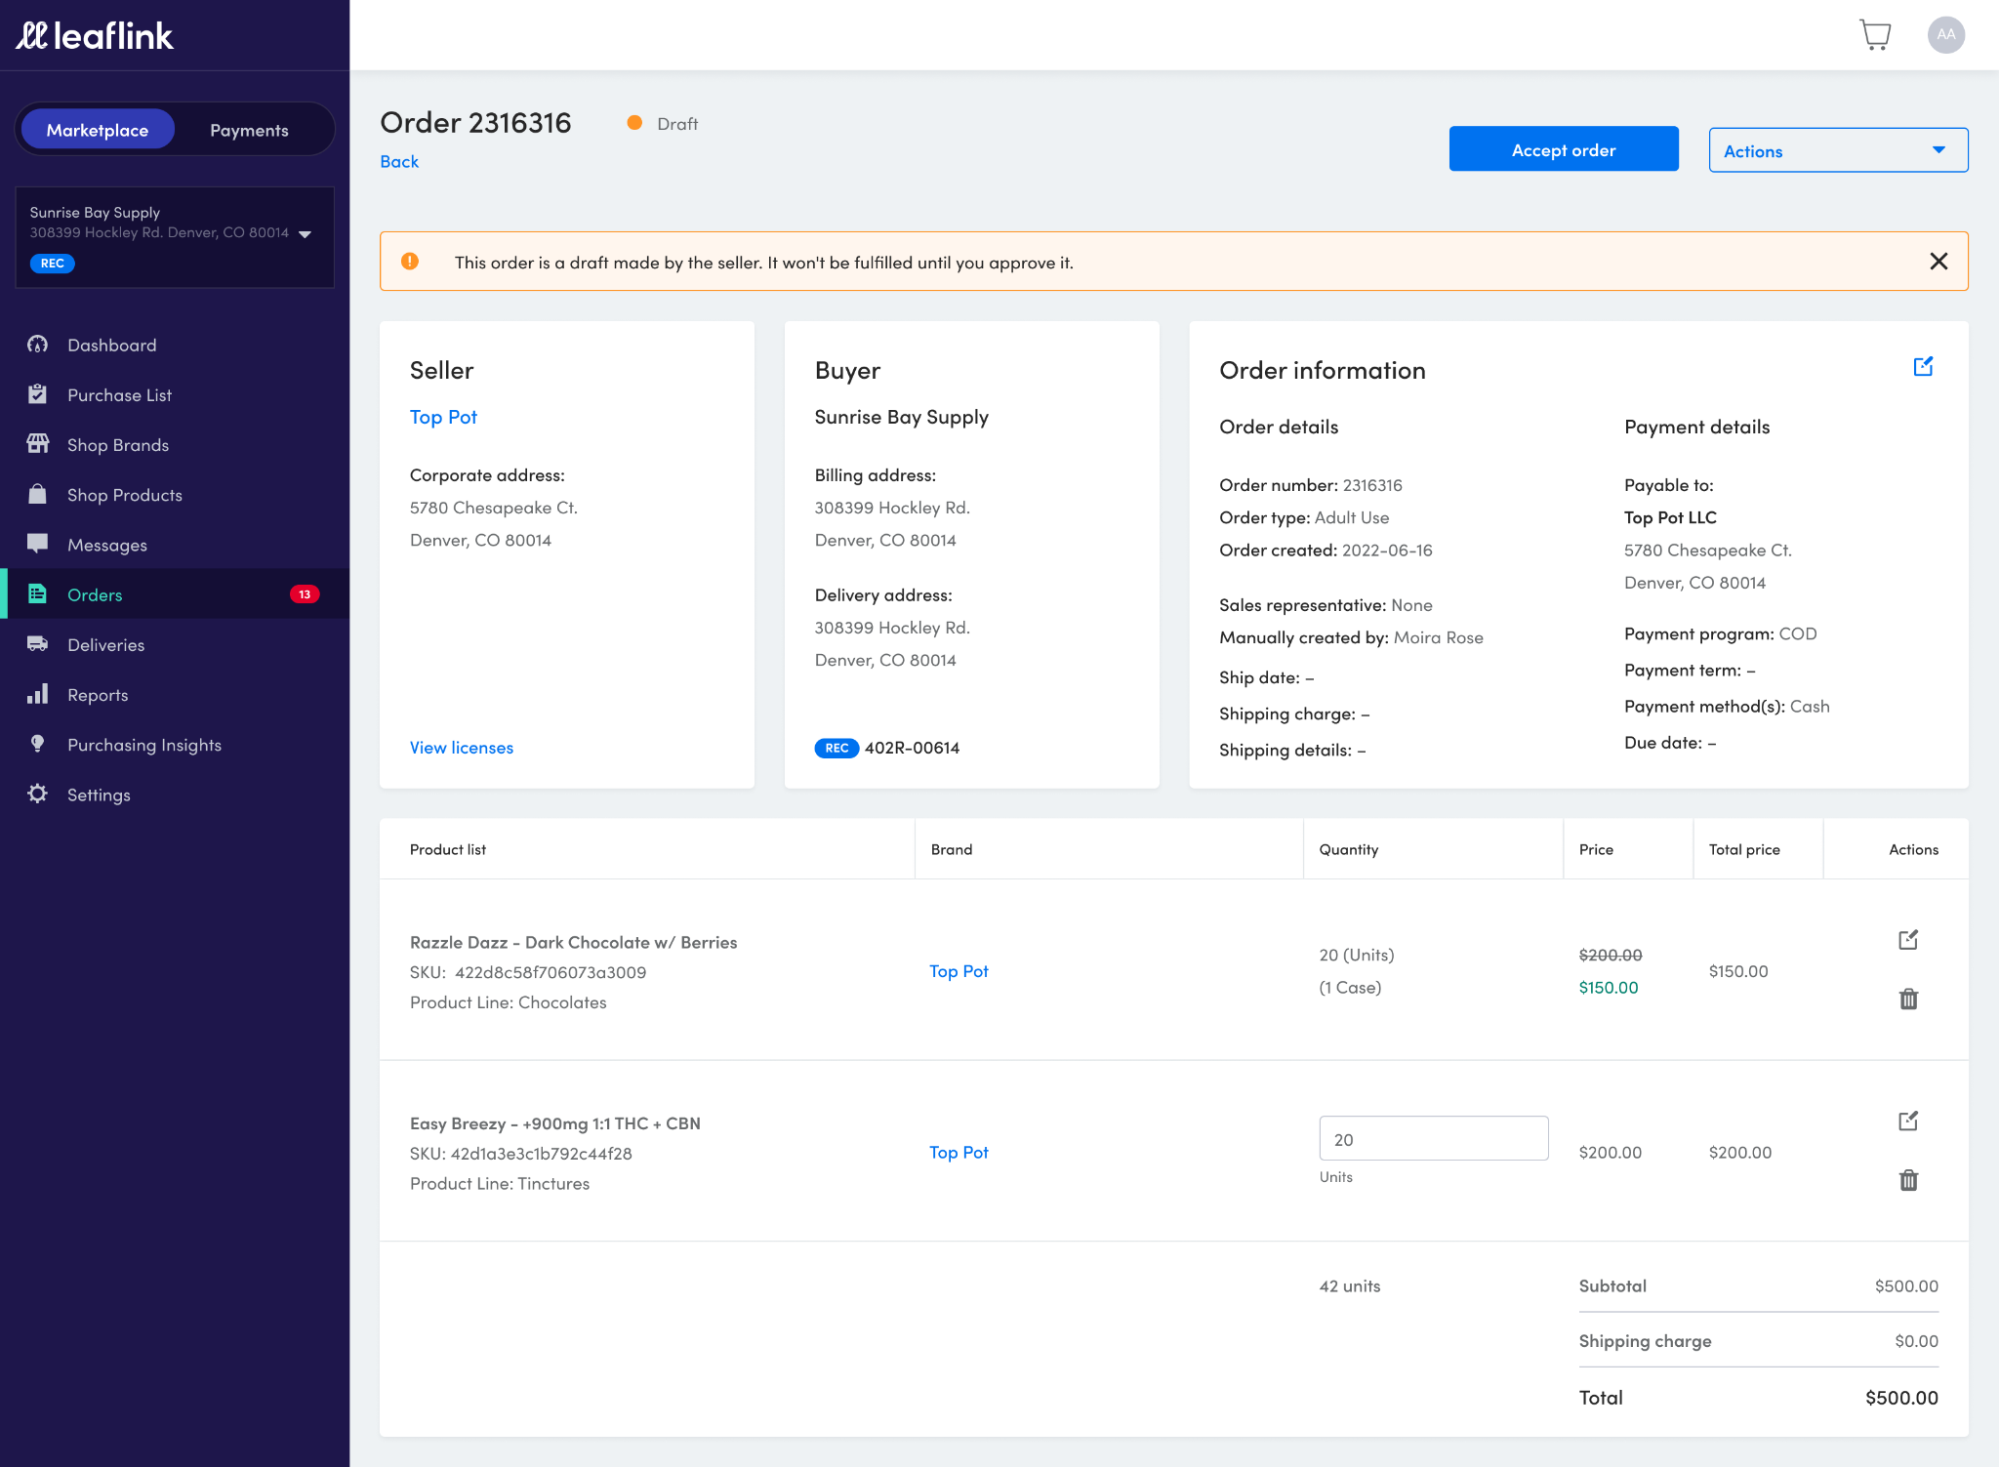Delete the Easy Breezy line item

point(1908,1180)
